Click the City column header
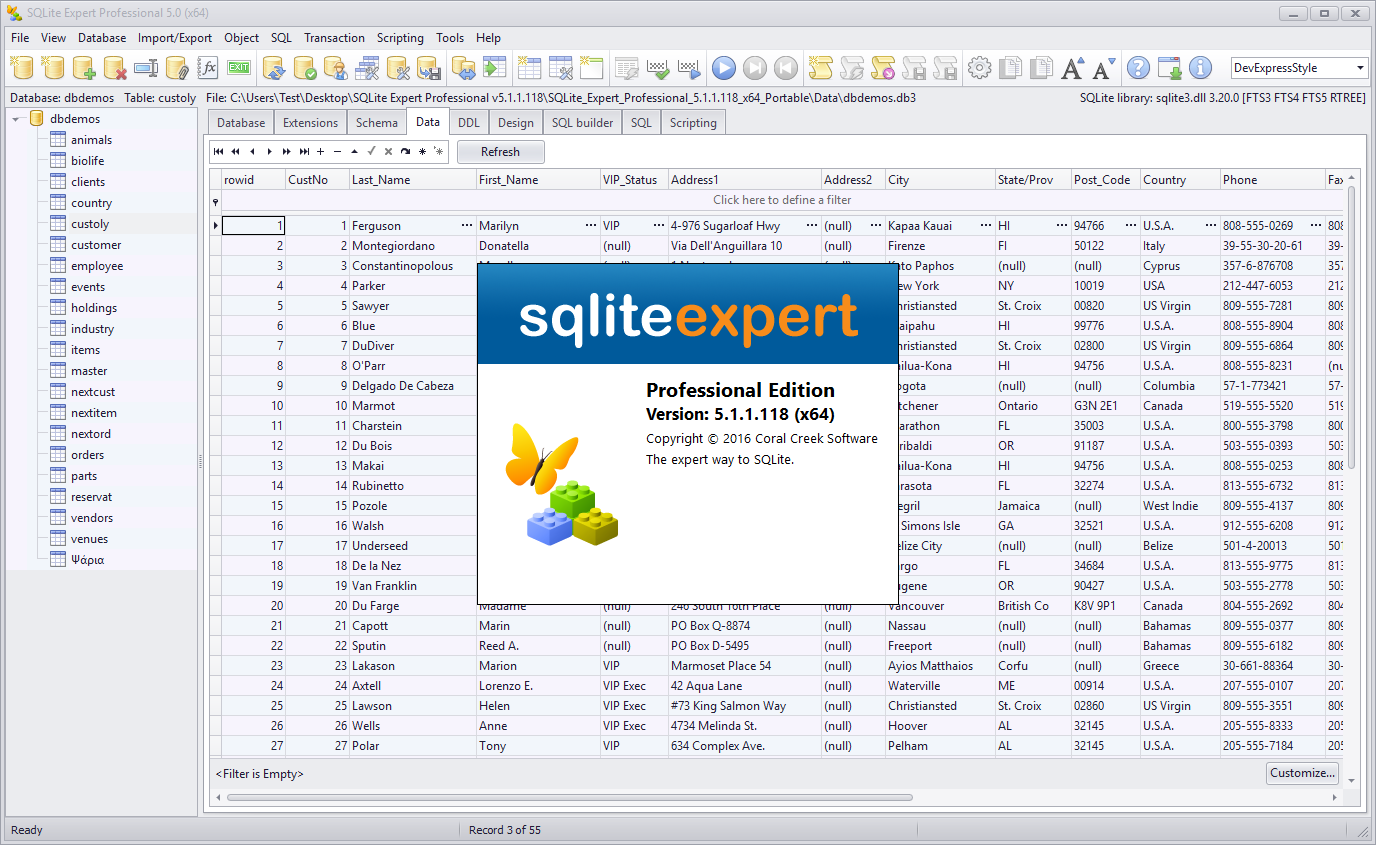 click(940, 180)
